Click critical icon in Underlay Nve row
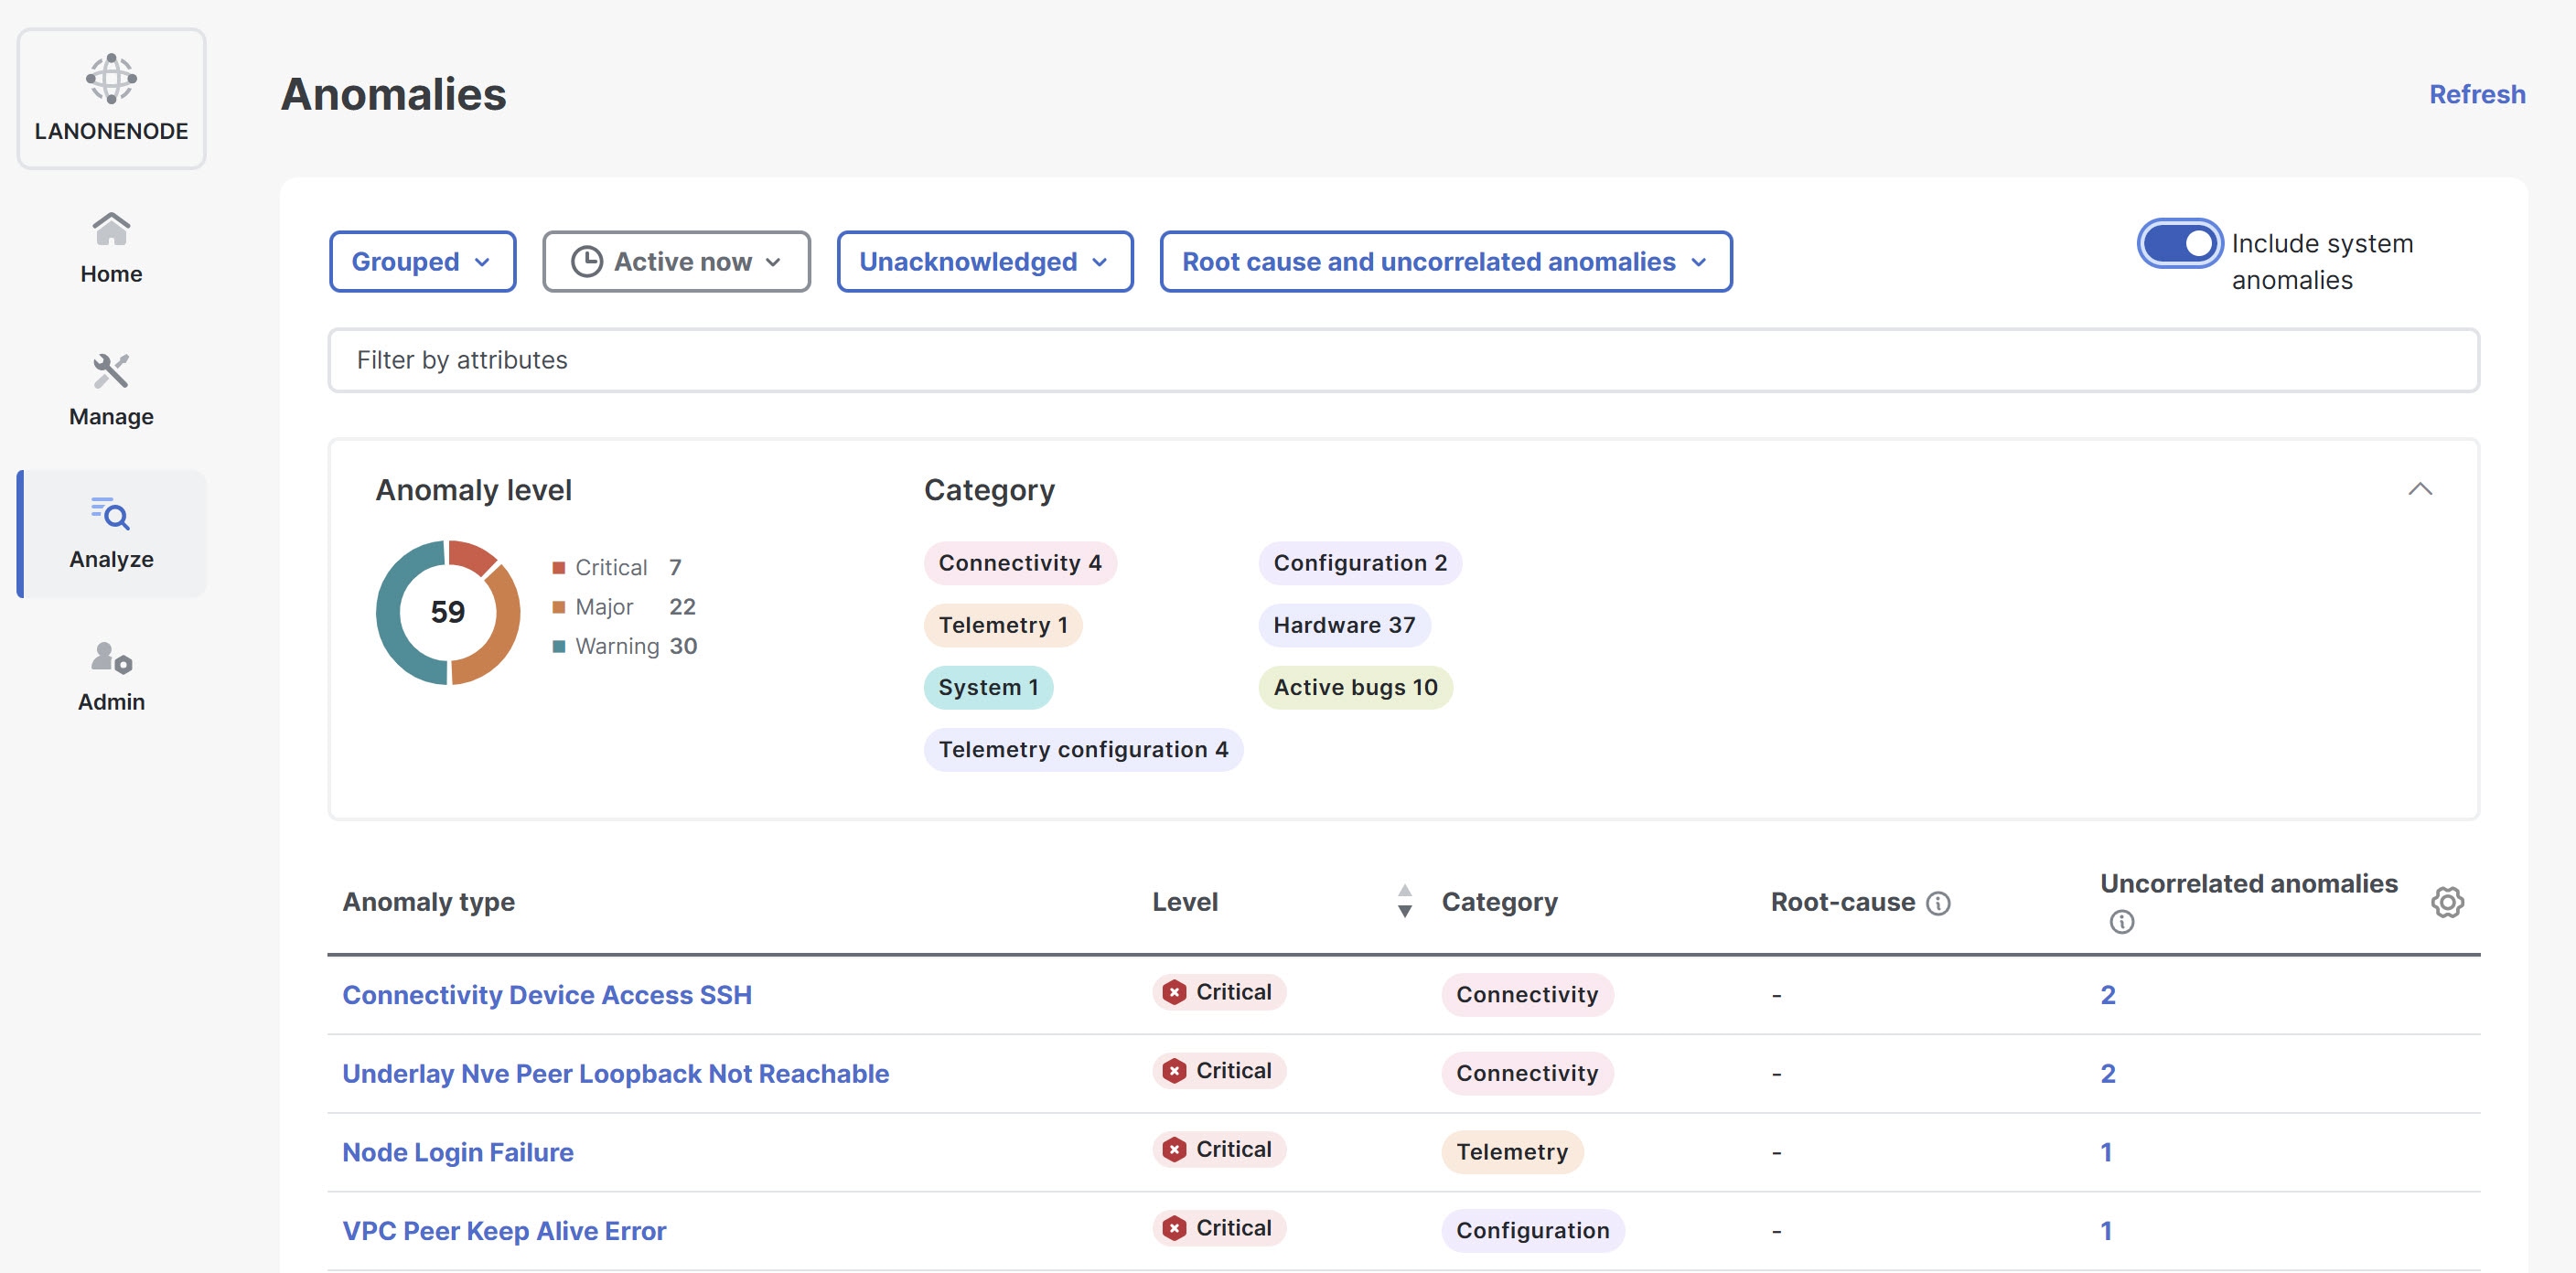2576x1273 pixels. click(x=1174, y=1071)
